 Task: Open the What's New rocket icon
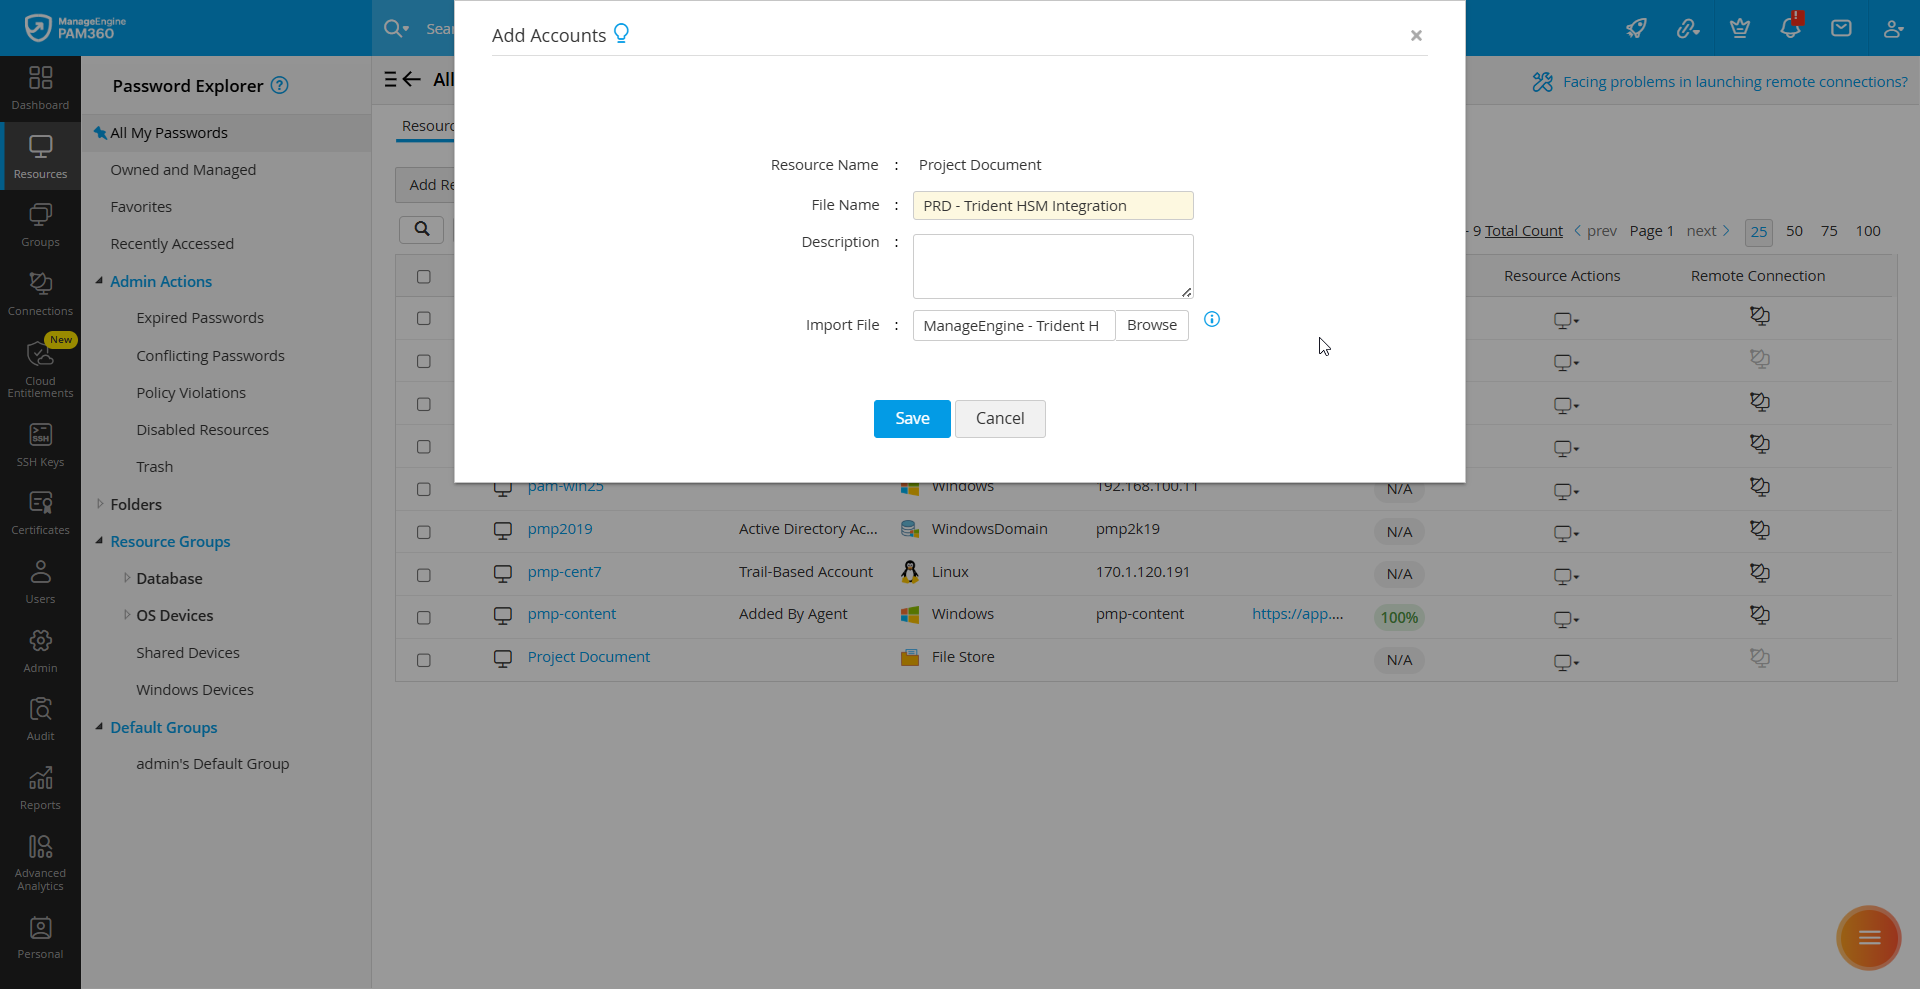(x=1637, y=28)
